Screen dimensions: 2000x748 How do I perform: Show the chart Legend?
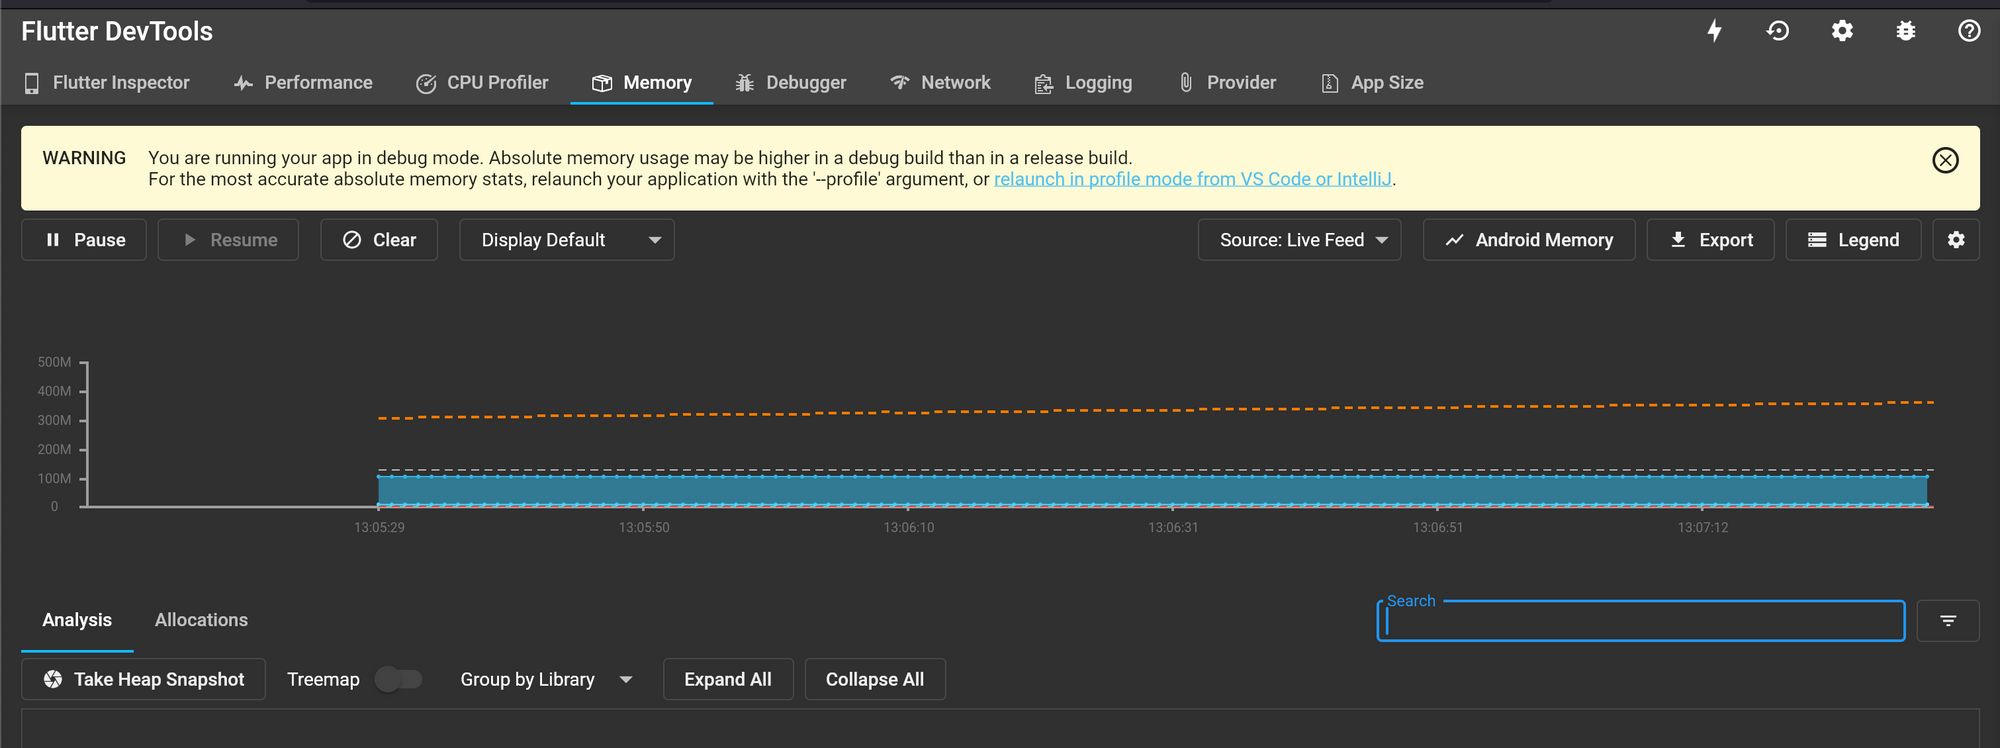click(1854, 240)
